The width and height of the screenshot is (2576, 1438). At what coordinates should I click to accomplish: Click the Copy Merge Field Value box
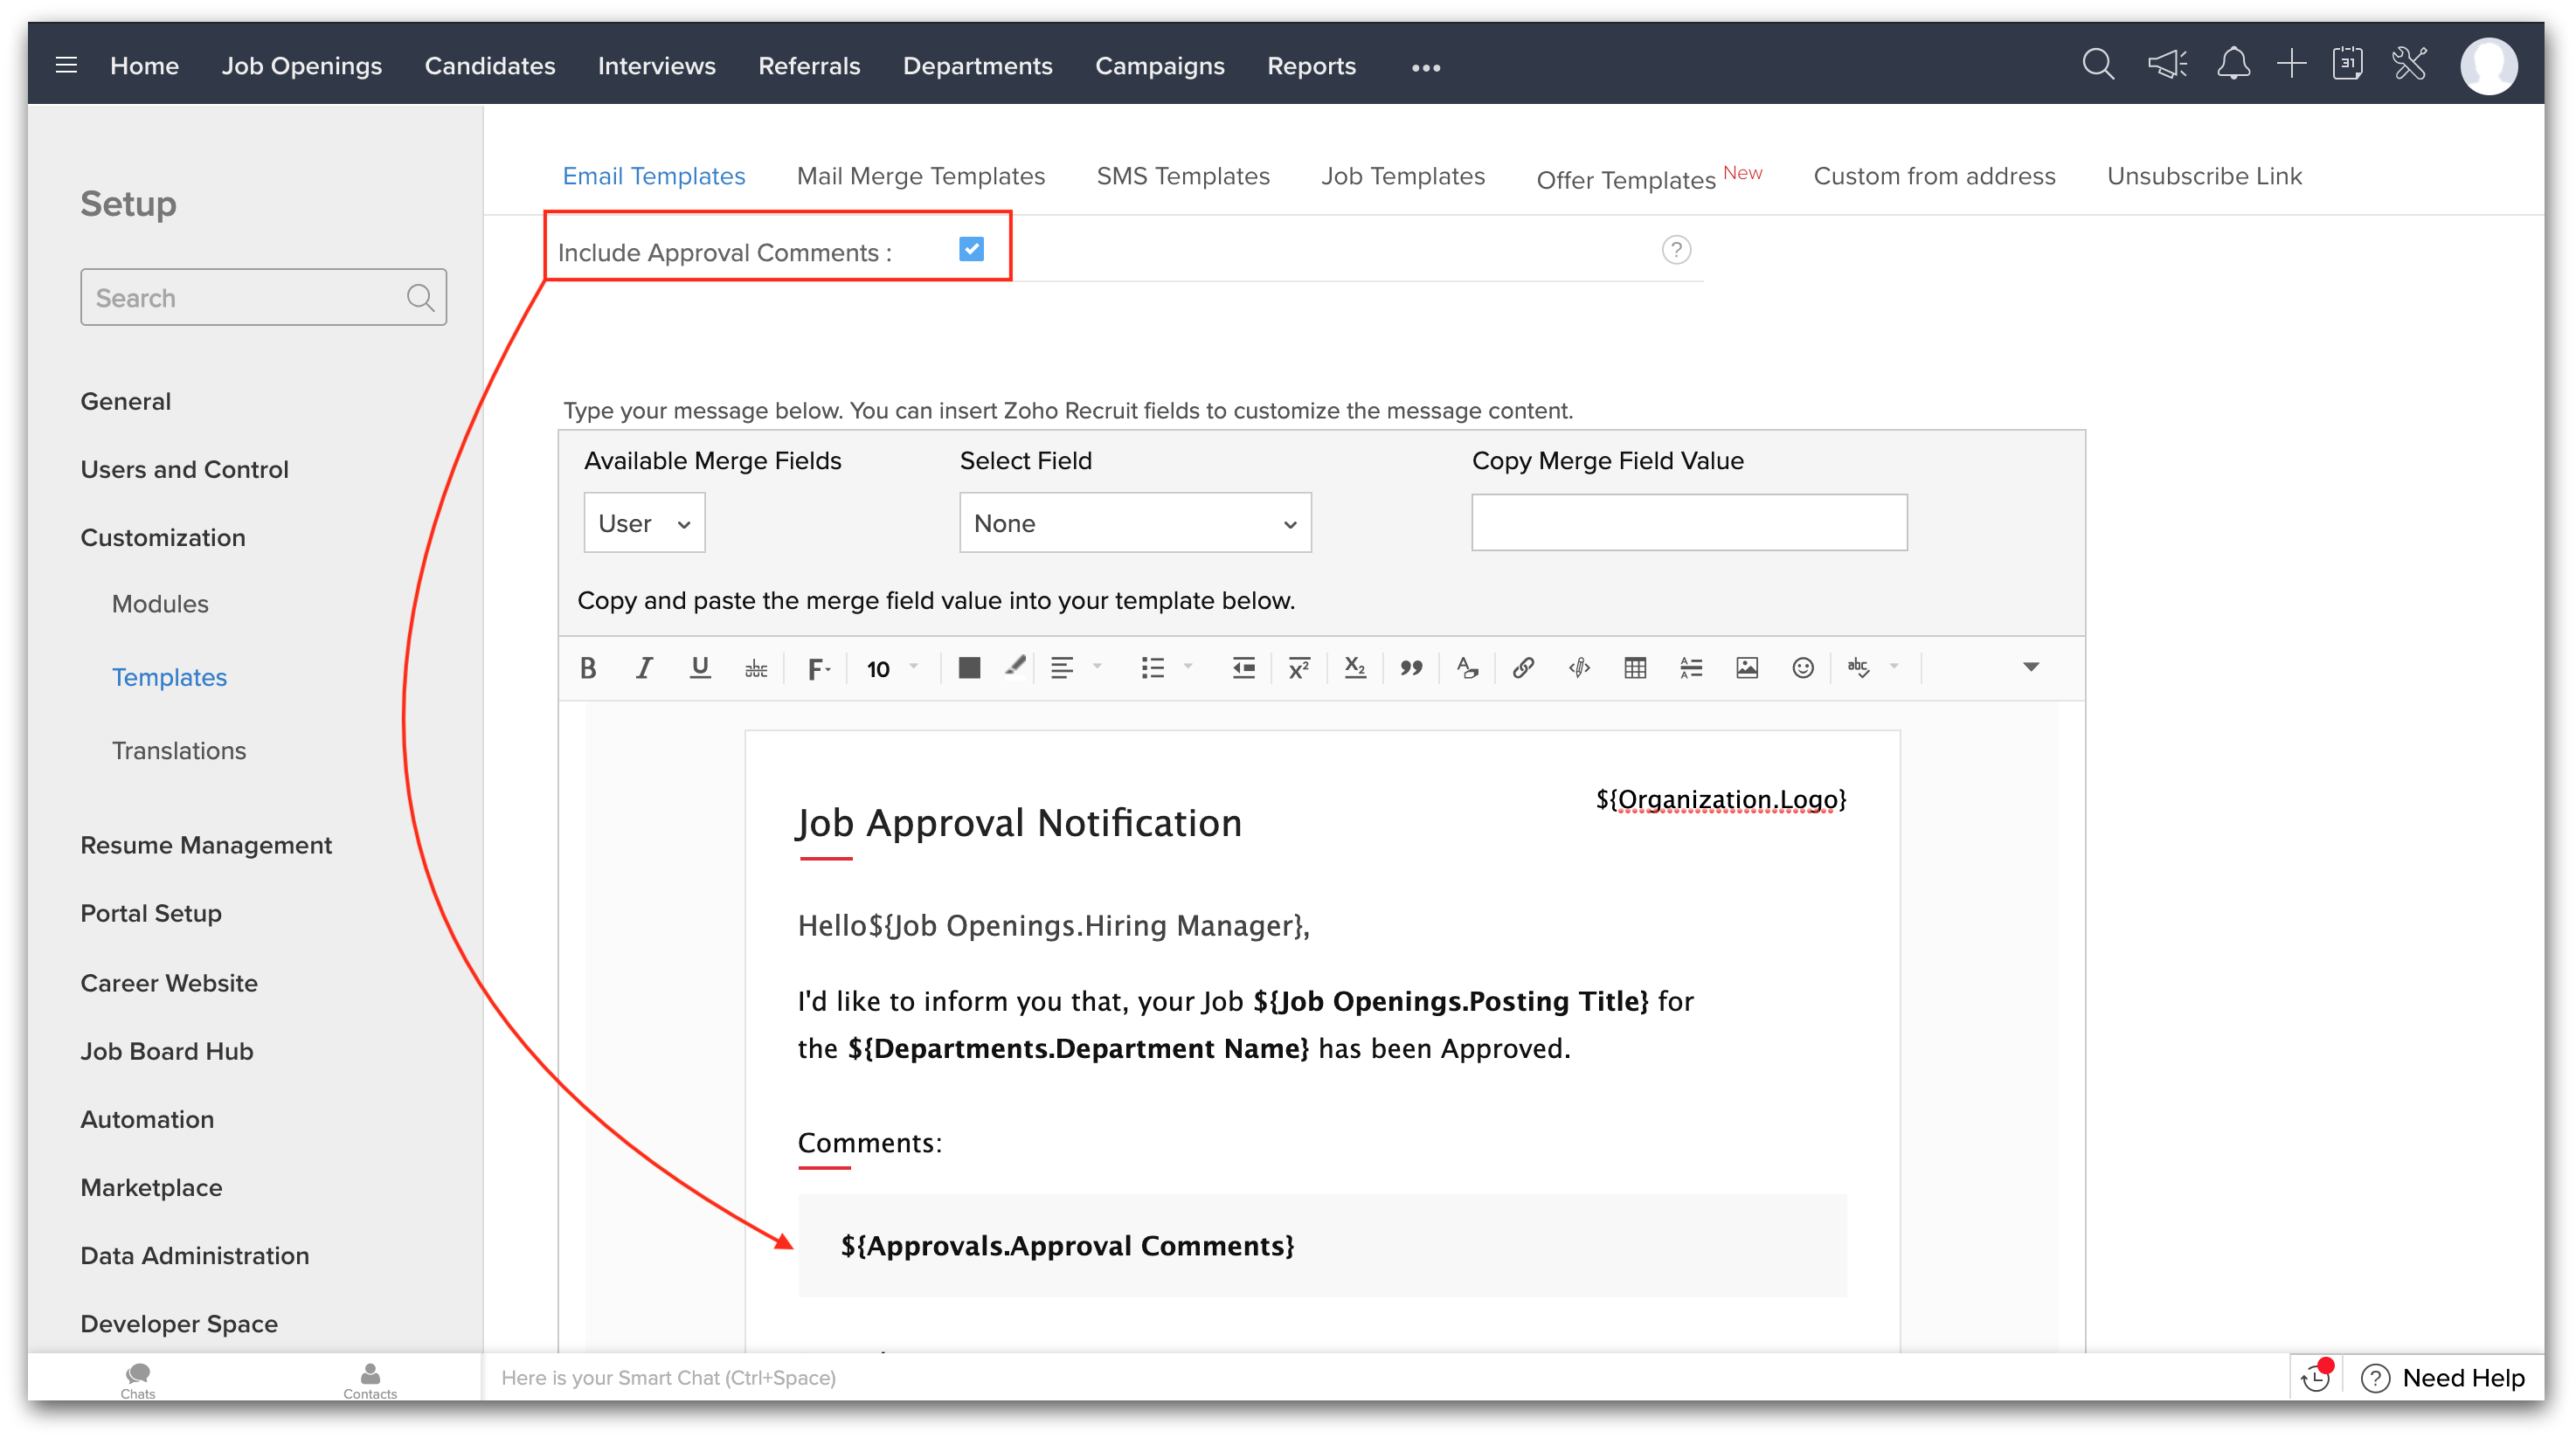(1689, 523)
